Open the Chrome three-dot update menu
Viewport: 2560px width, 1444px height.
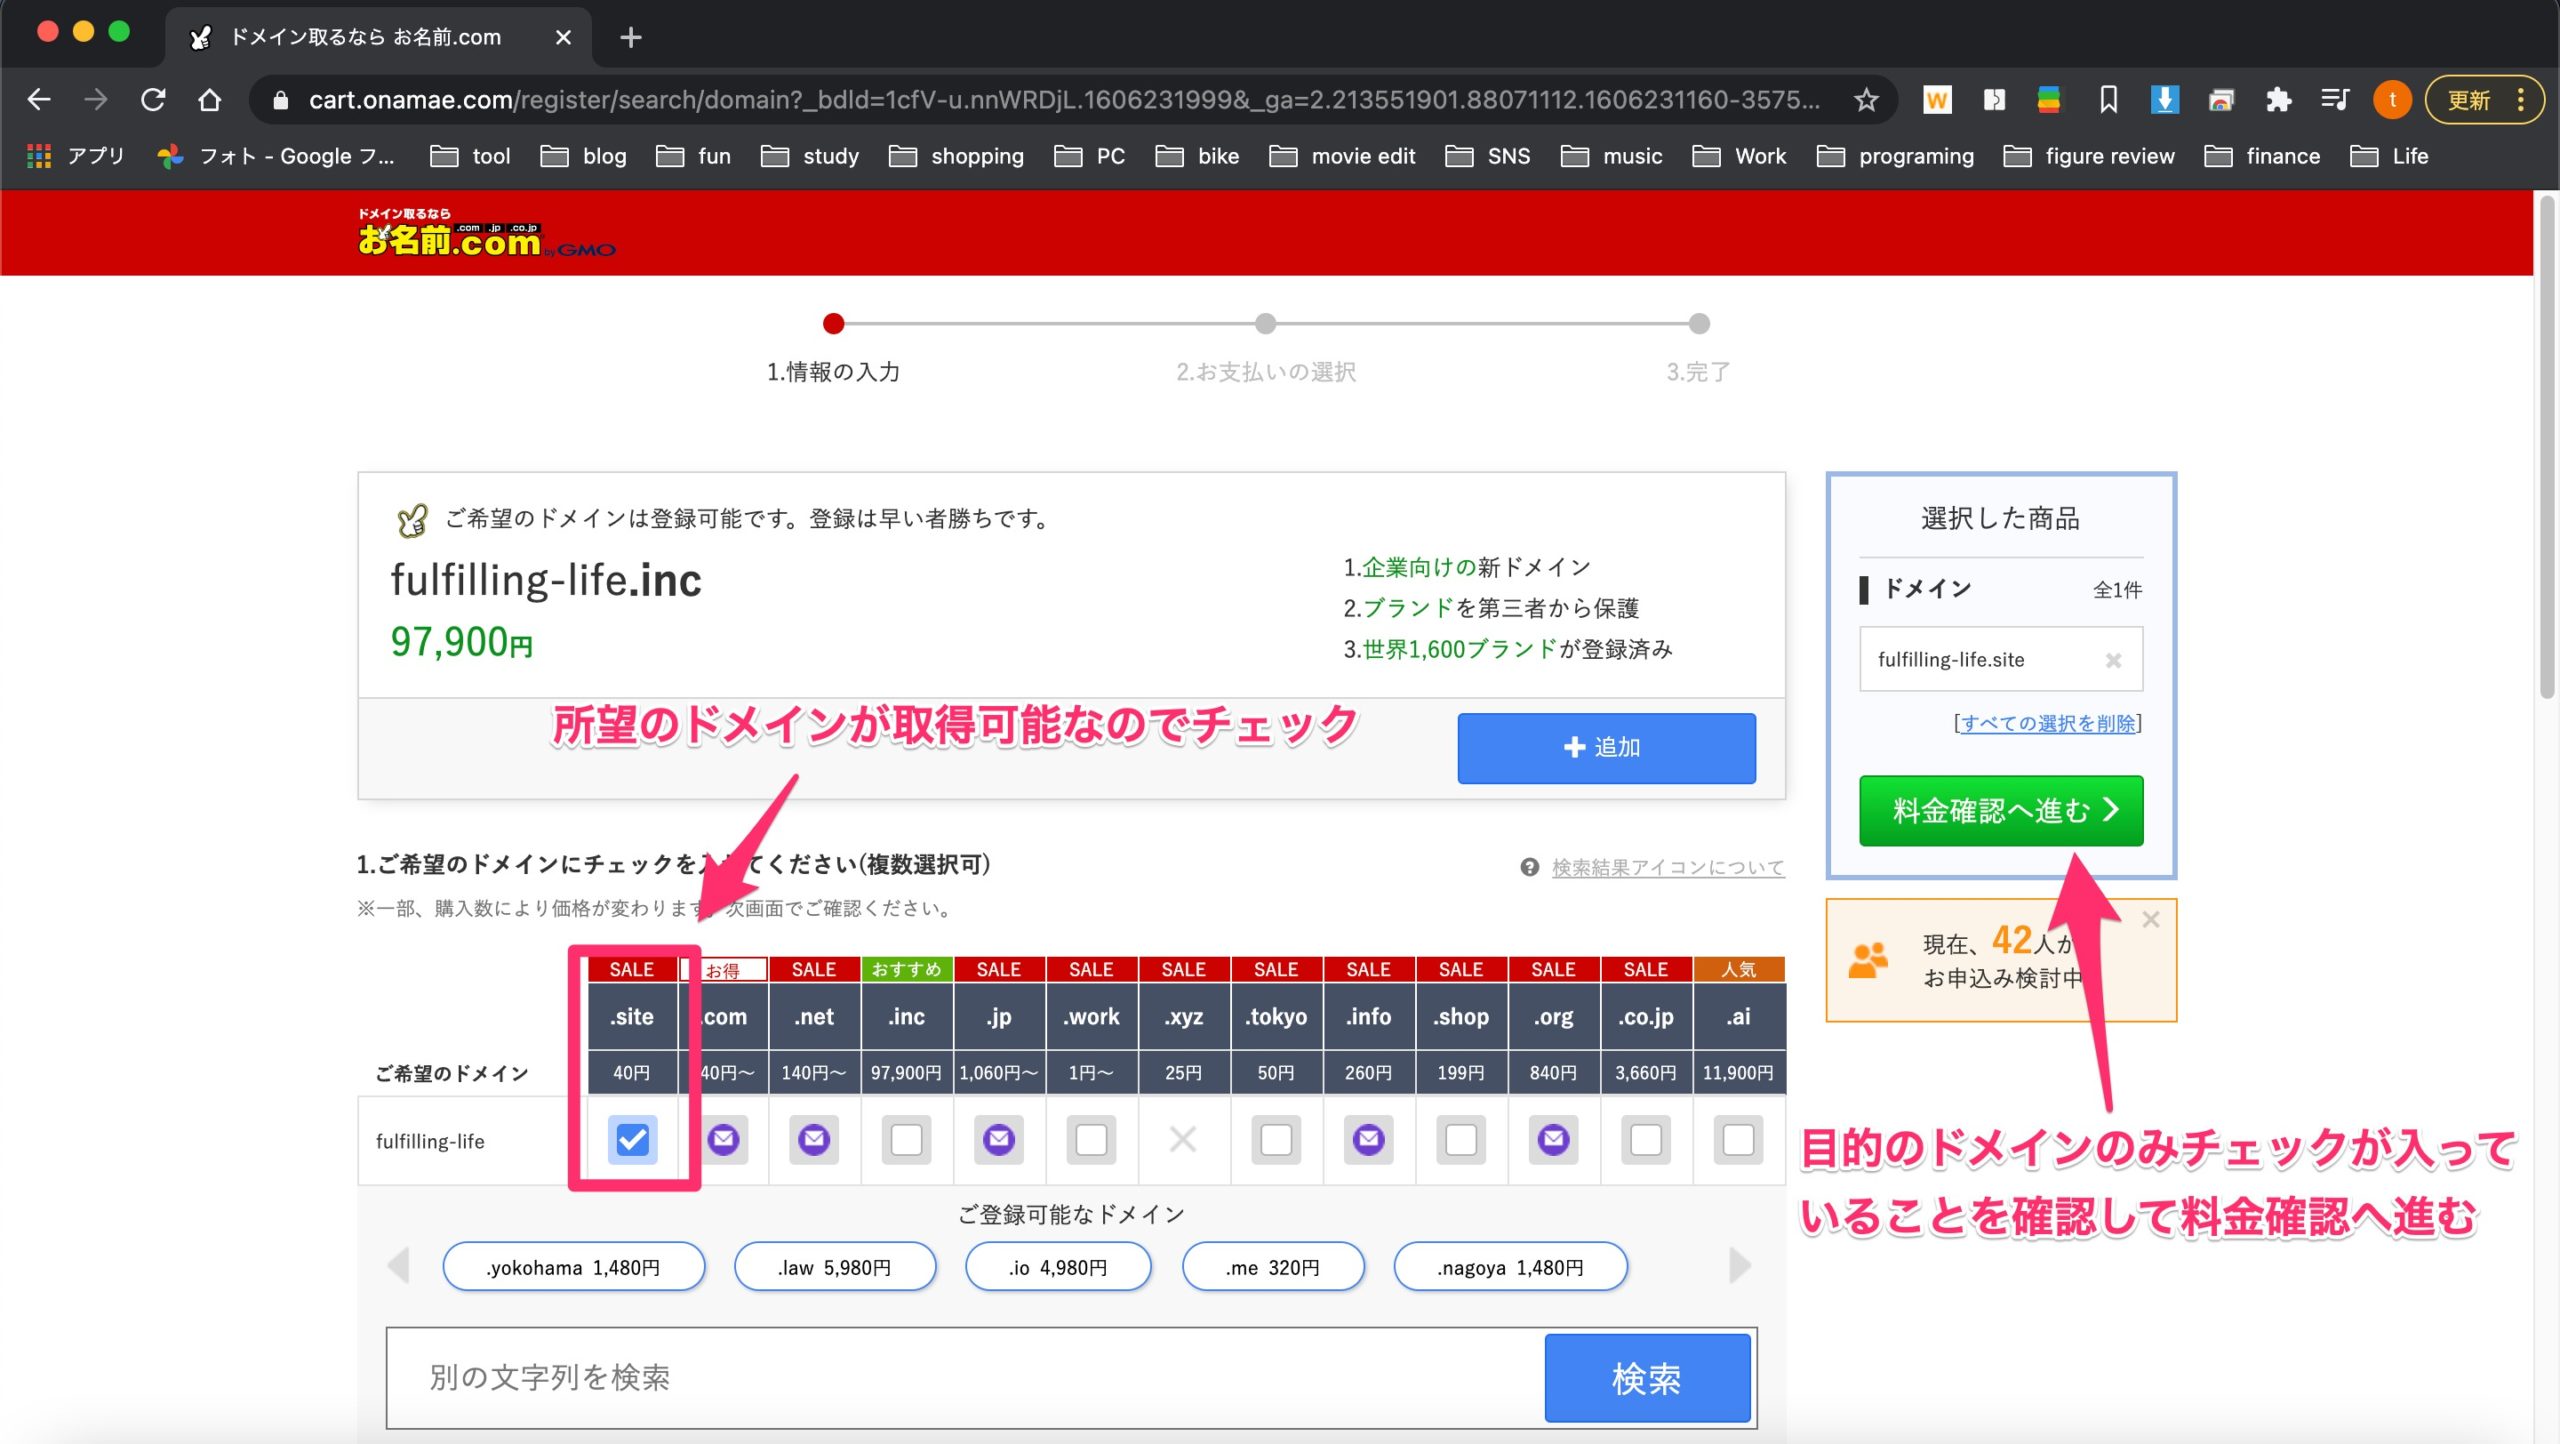[2520, 100]
